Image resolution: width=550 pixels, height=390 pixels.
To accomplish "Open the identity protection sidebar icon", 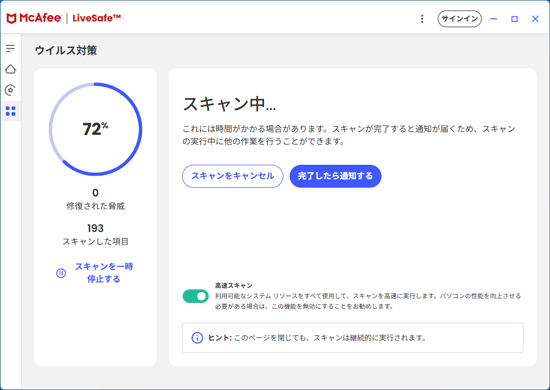I will pos(11,90).
